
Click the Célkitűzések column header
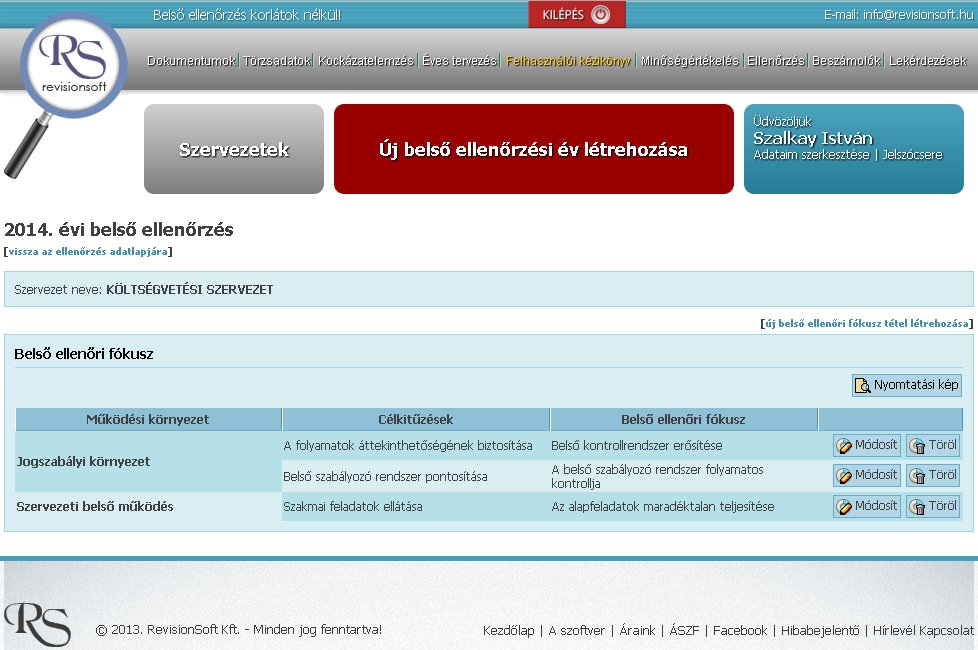tap(416, 419)
